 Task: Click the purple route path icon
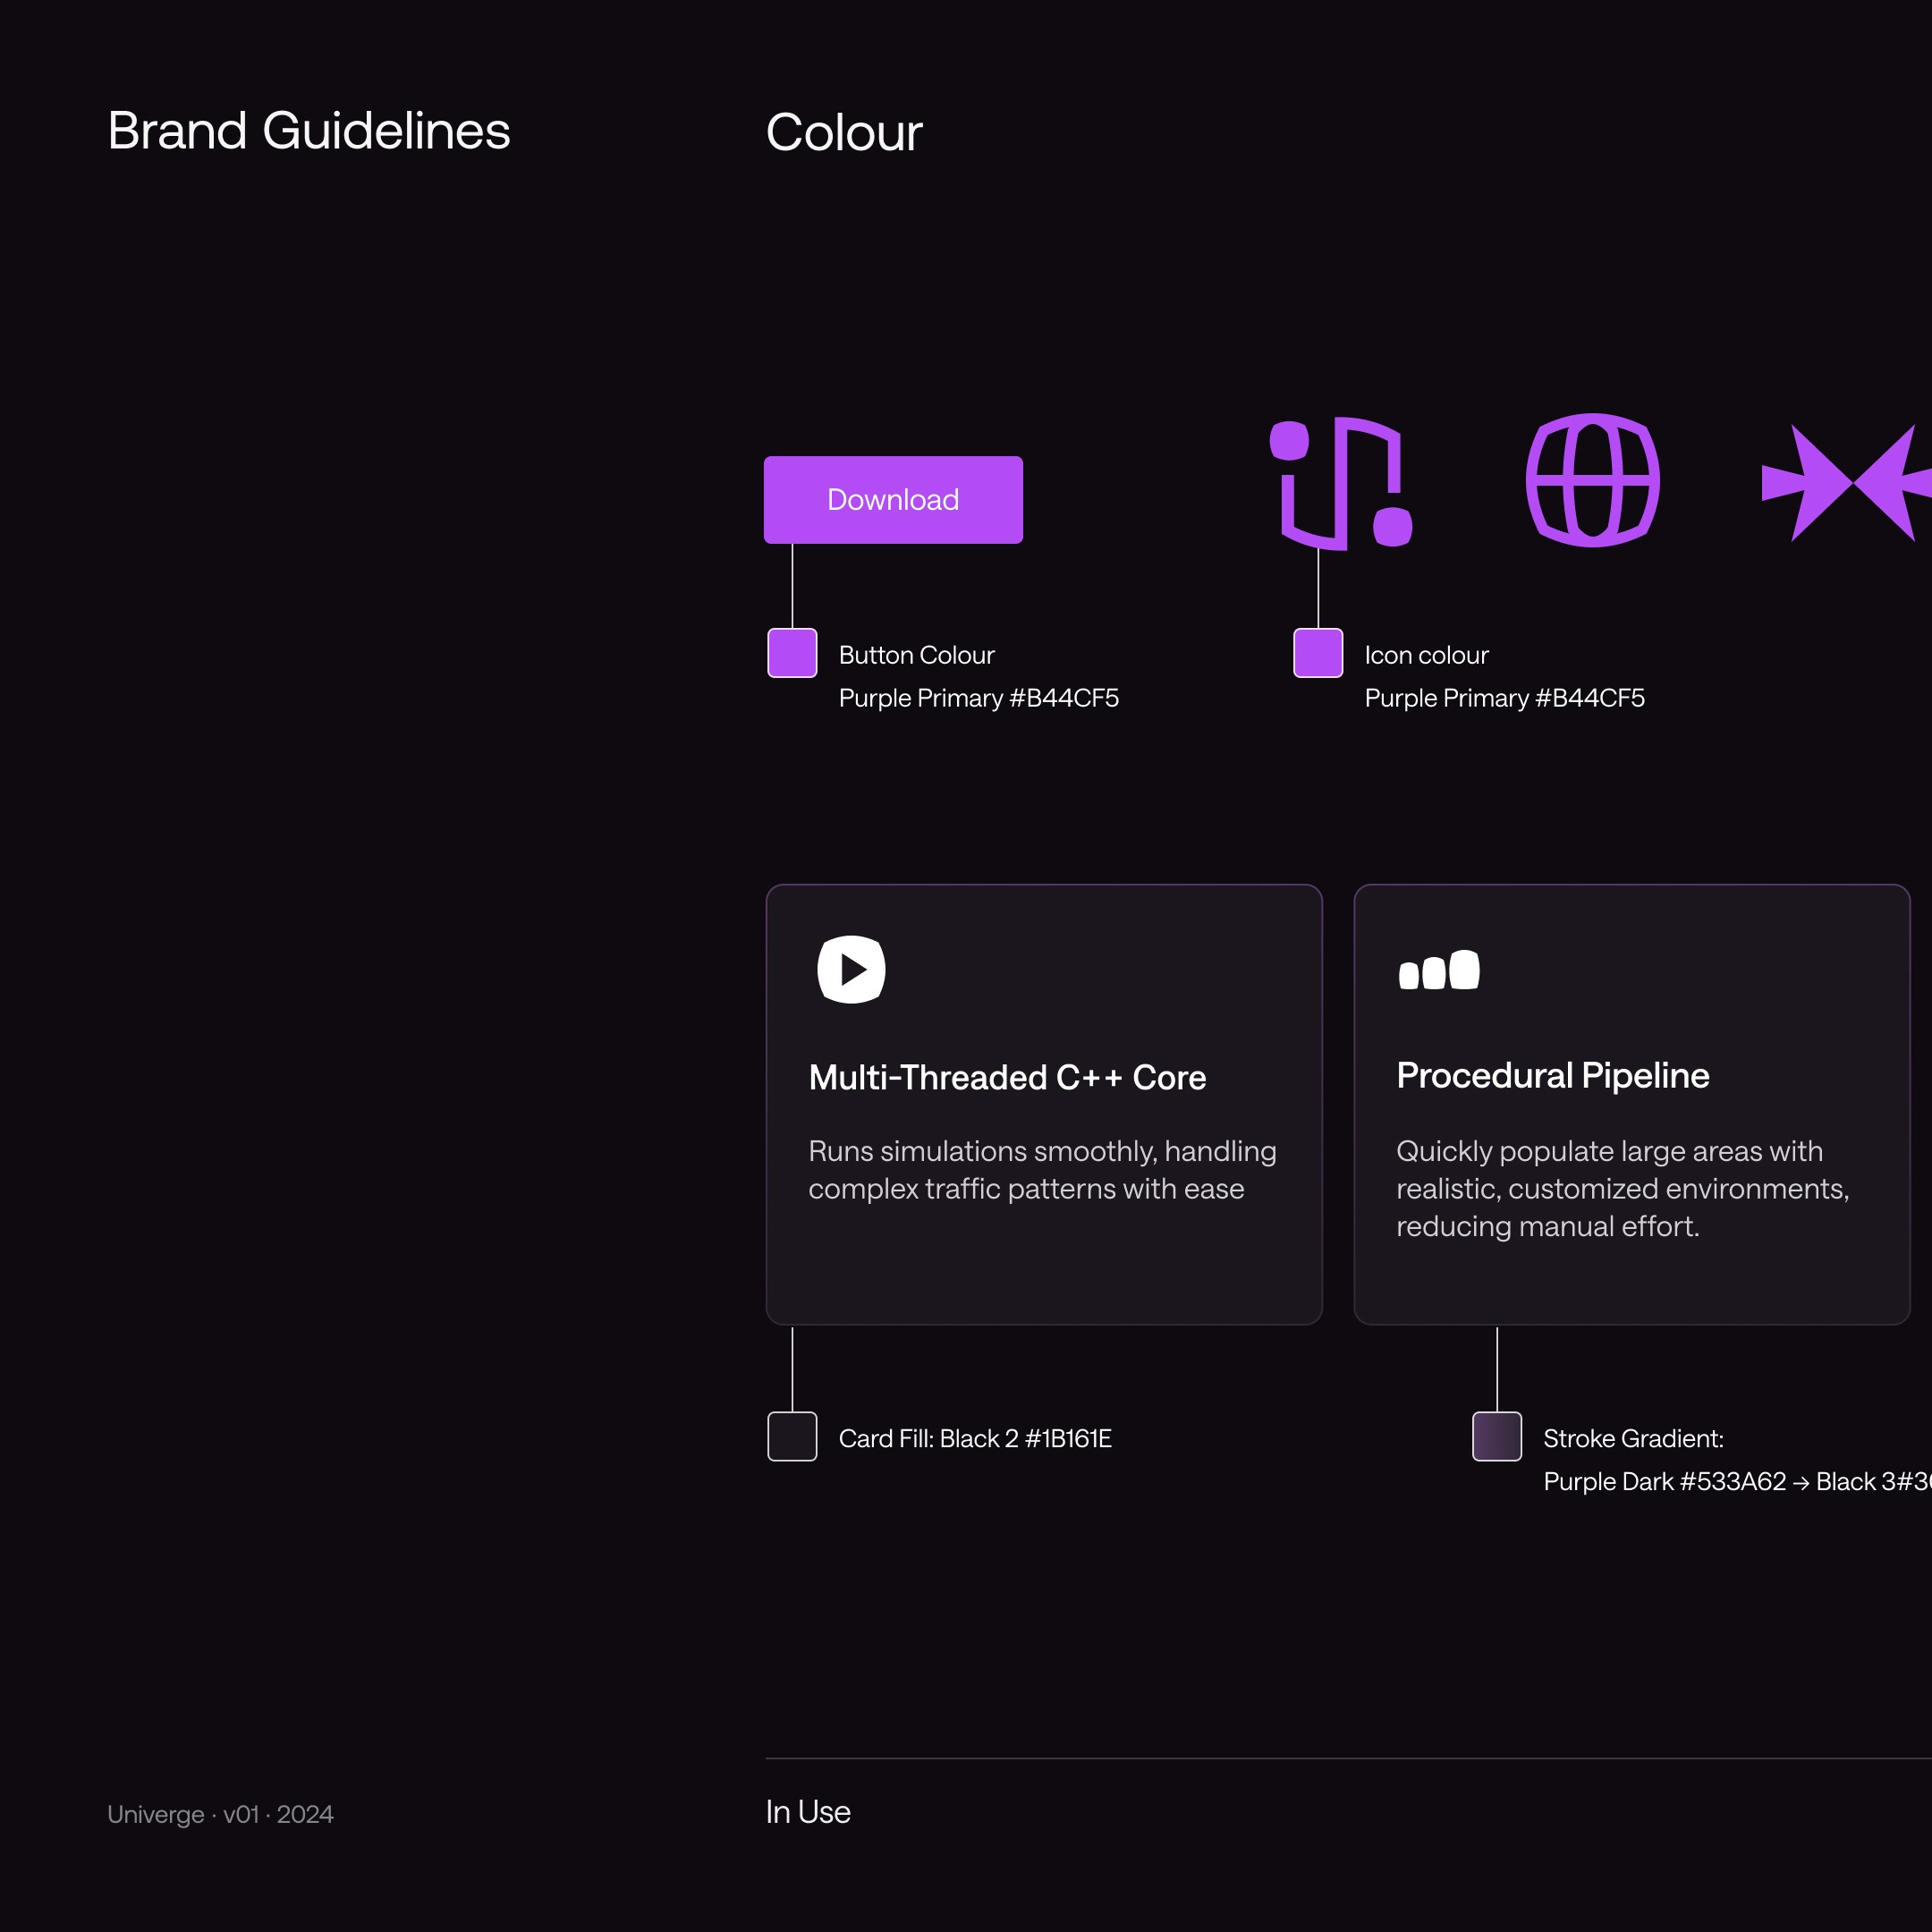pyautogui.click(x=1341, y=483)
